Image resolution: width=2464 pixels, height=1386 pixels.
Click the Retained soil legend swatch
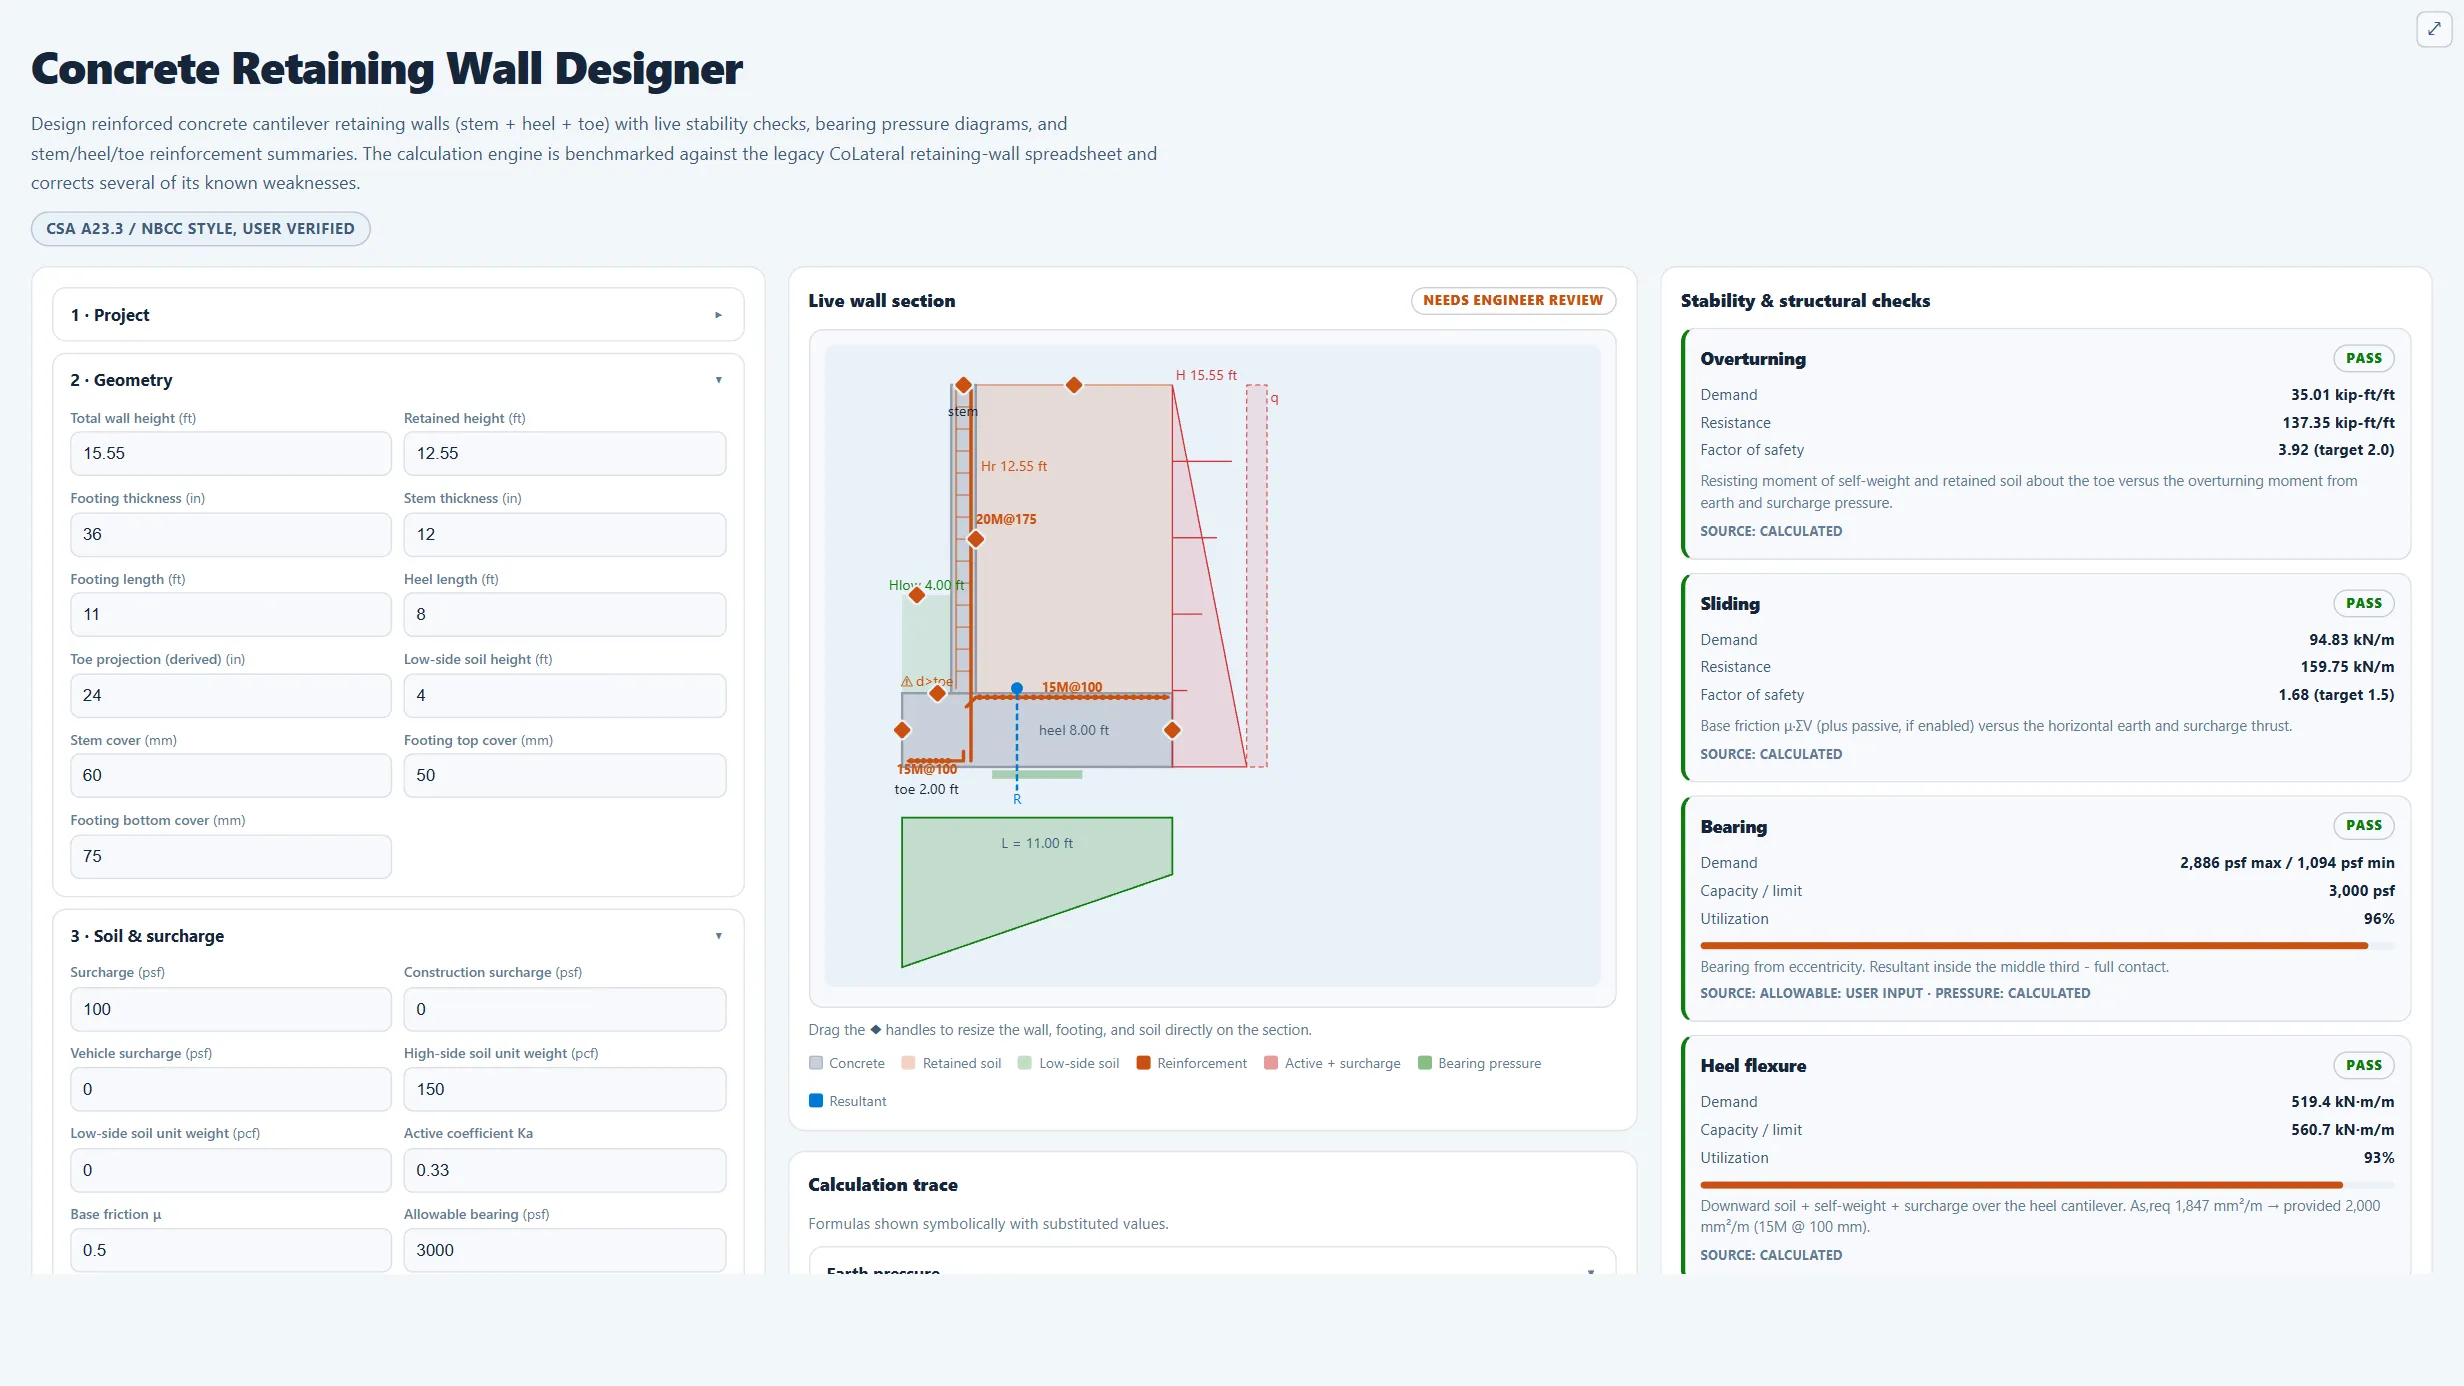point(908,1063)
